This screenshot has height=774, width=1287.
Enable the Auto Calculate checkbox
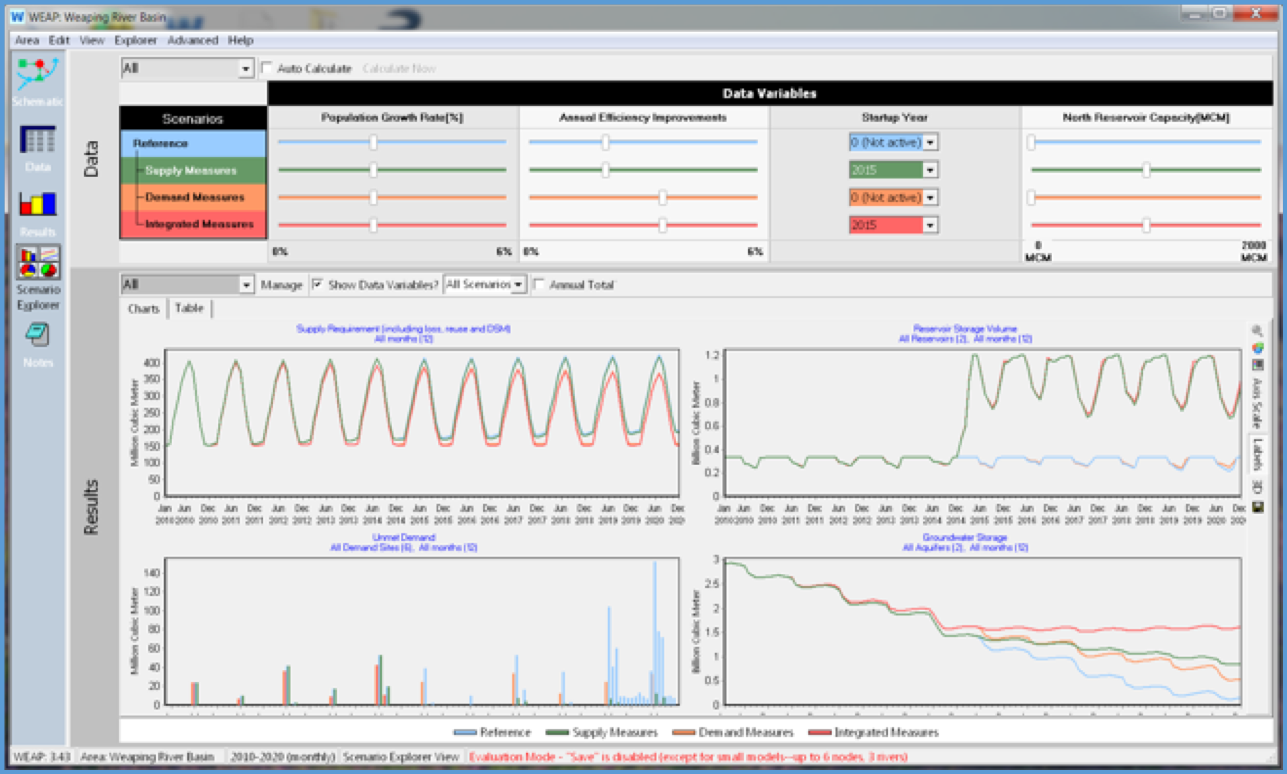[267, 69]
